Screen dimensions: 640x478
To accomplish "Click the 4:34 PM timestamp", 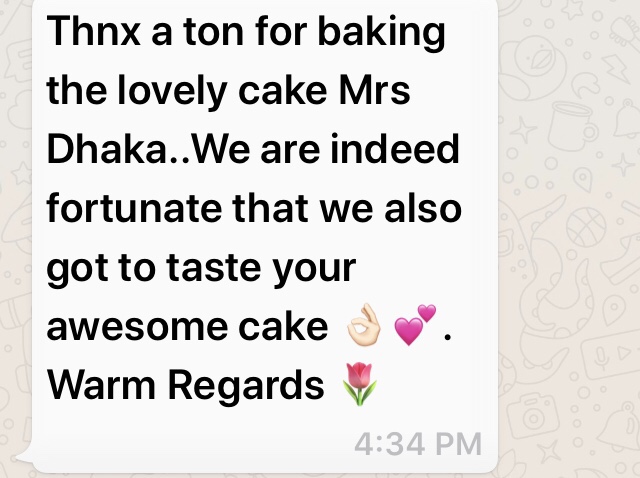I will 418,444.
